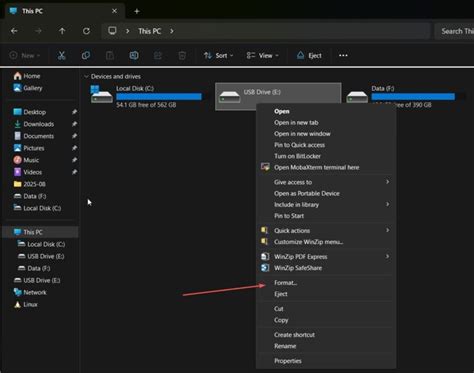Click the Search This PC box
Image resolution: width=474 pixels, height=373 pixels.
(x=455, y=31)
